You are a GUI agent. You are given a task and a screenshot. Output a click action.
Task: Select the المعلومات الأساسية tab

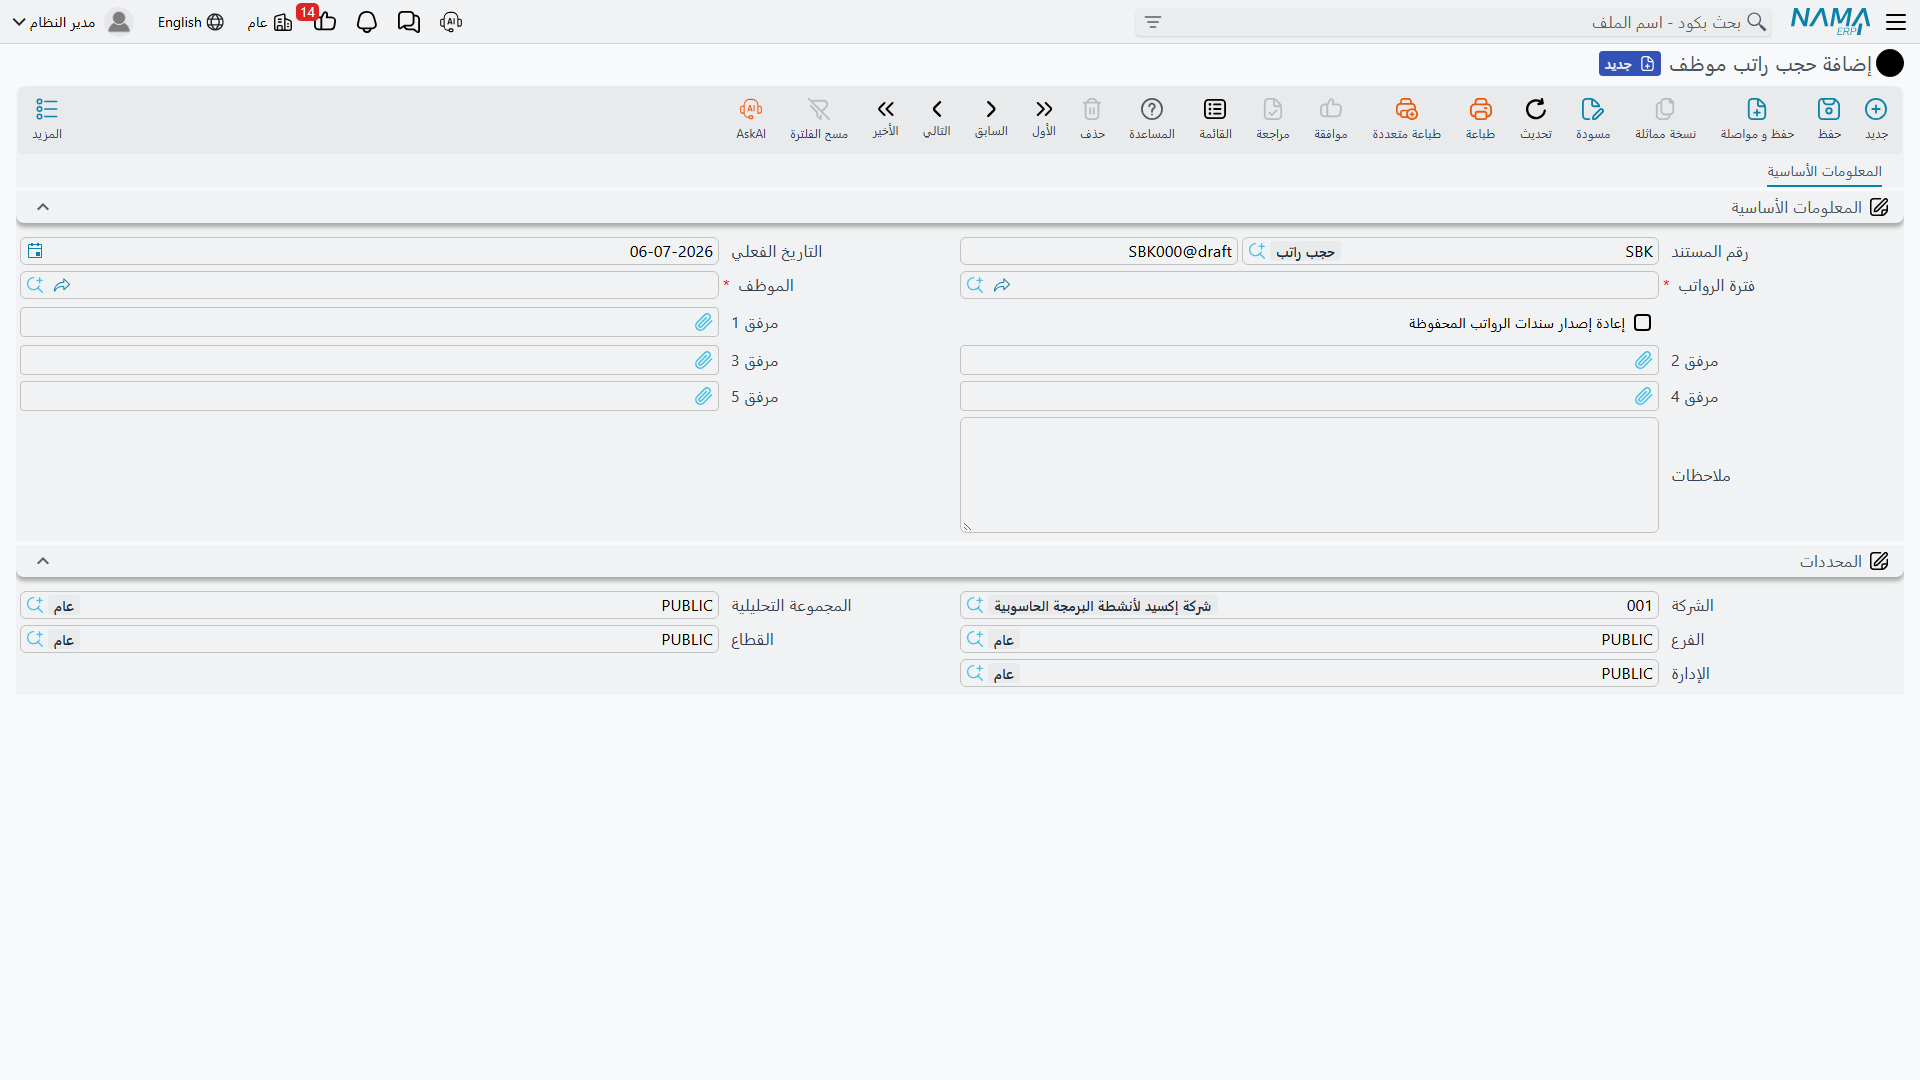coord(1824,172)
